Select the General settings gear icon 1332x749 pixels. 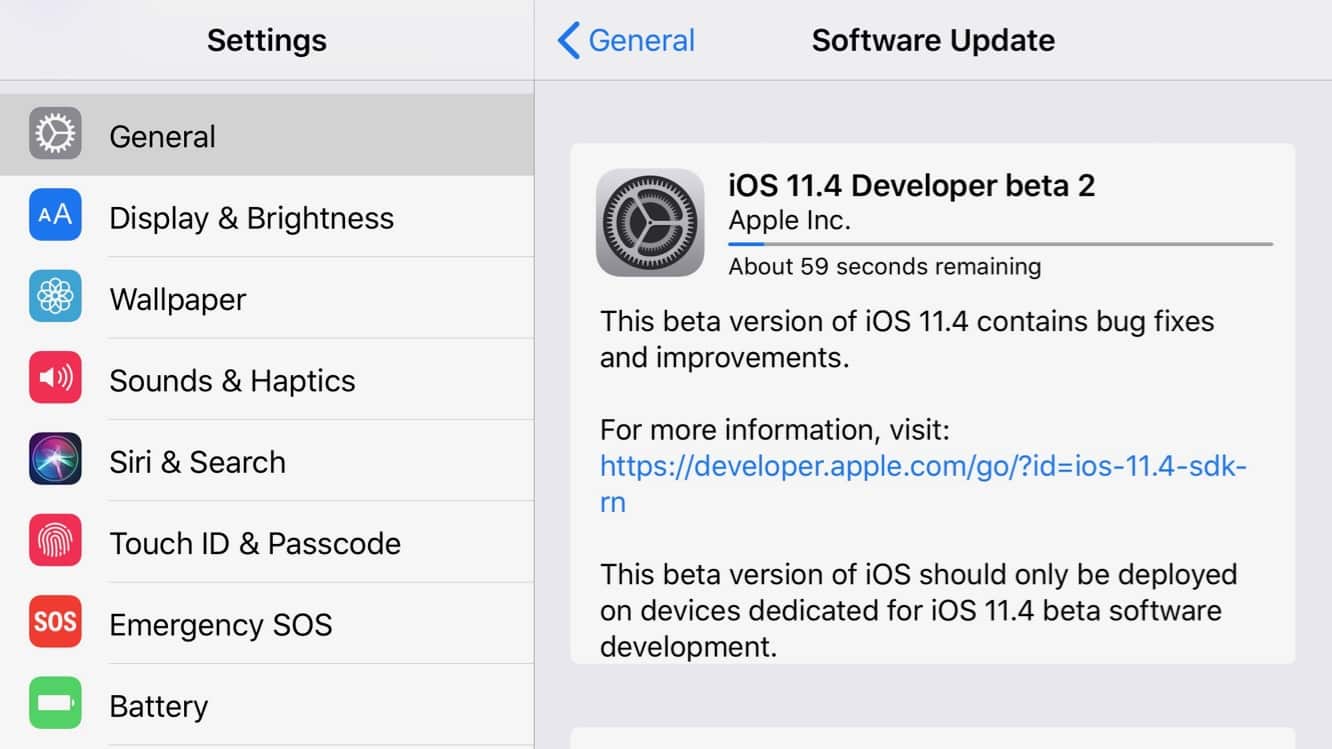(55, 134)
